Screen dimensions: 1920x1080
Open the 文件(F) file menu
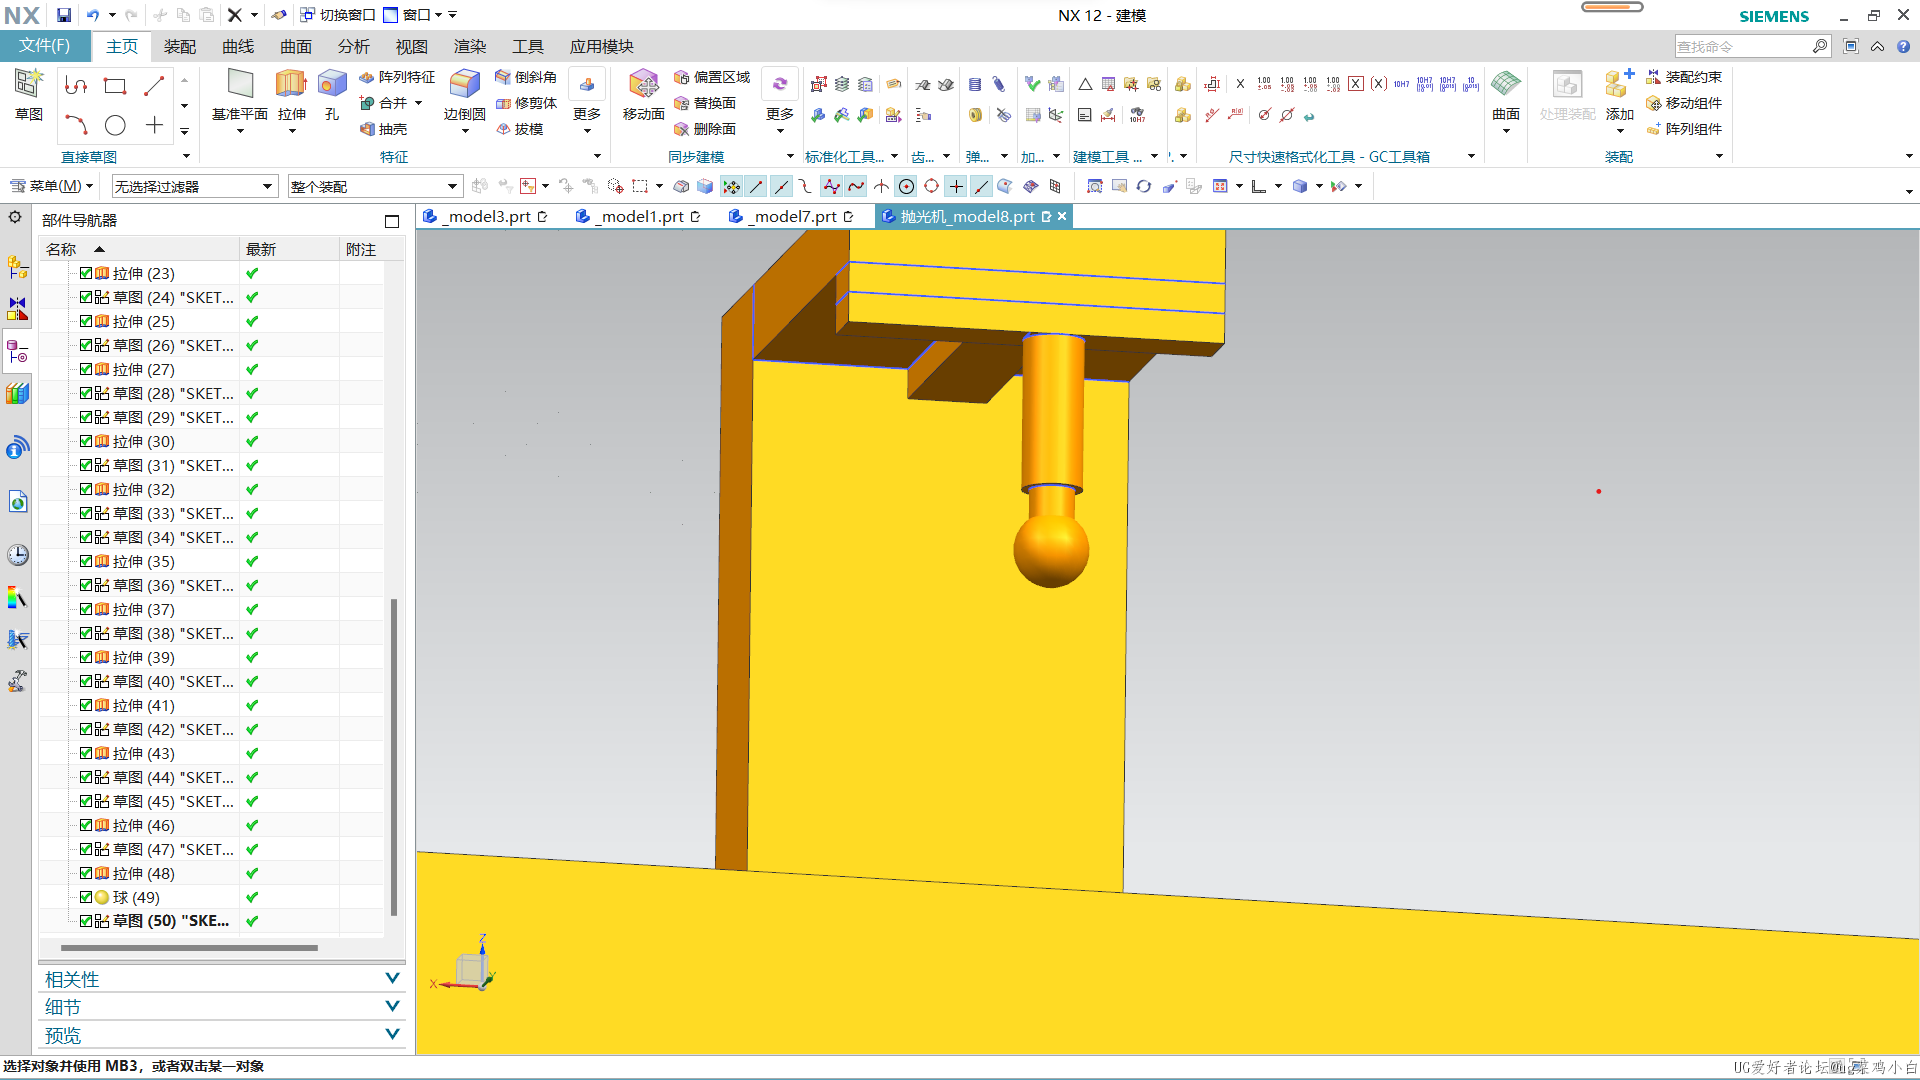[45, 46]
